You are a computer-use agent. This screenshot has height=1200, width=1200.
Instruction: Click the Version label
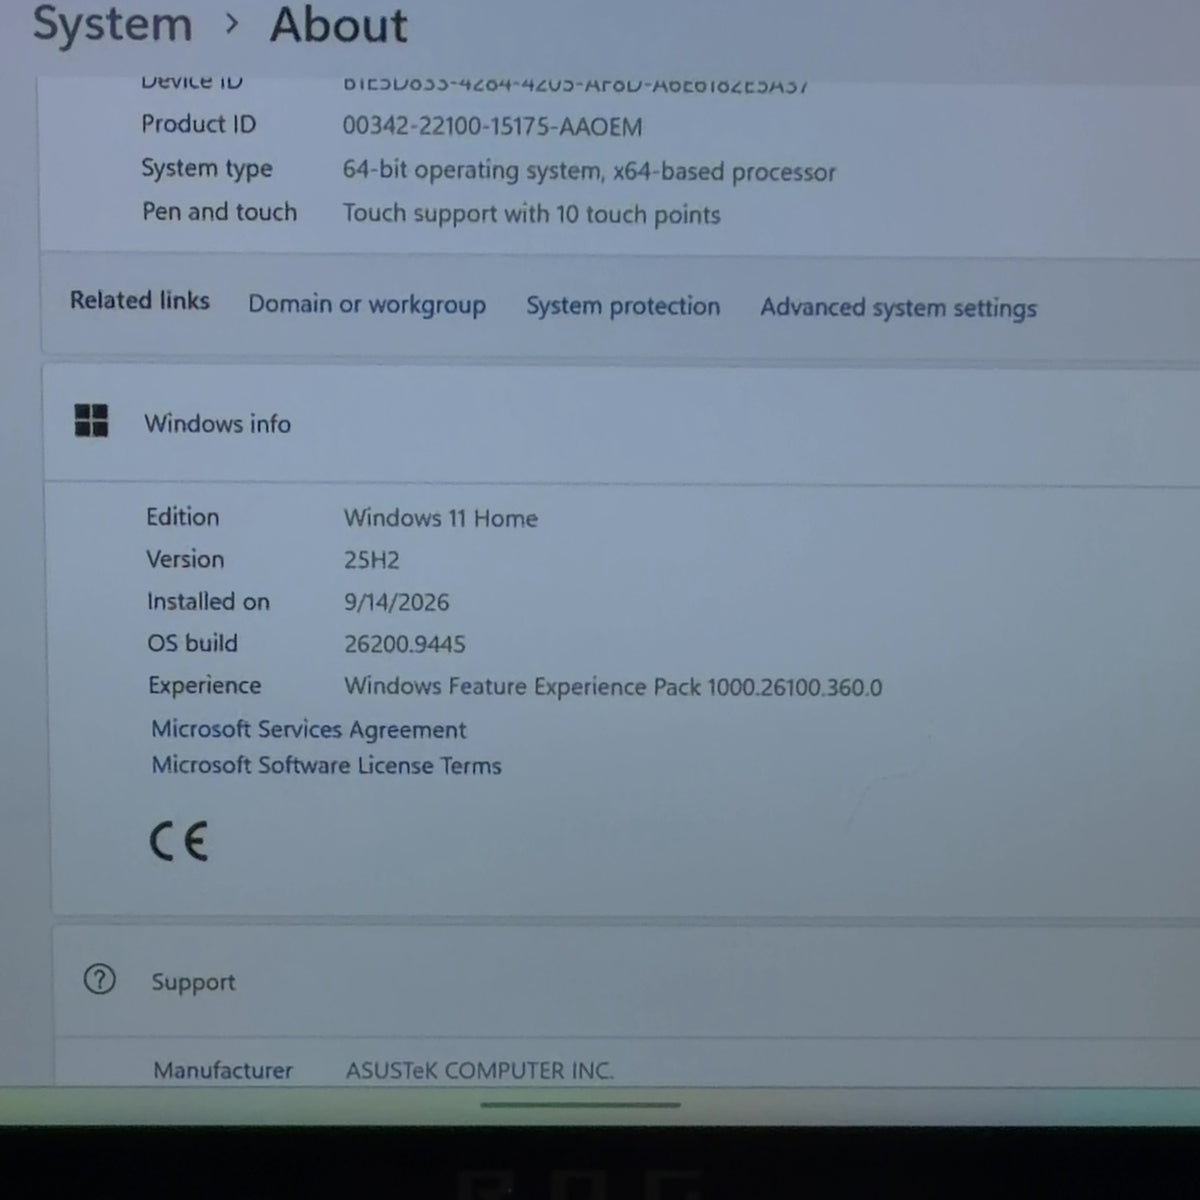click(186, 559)
